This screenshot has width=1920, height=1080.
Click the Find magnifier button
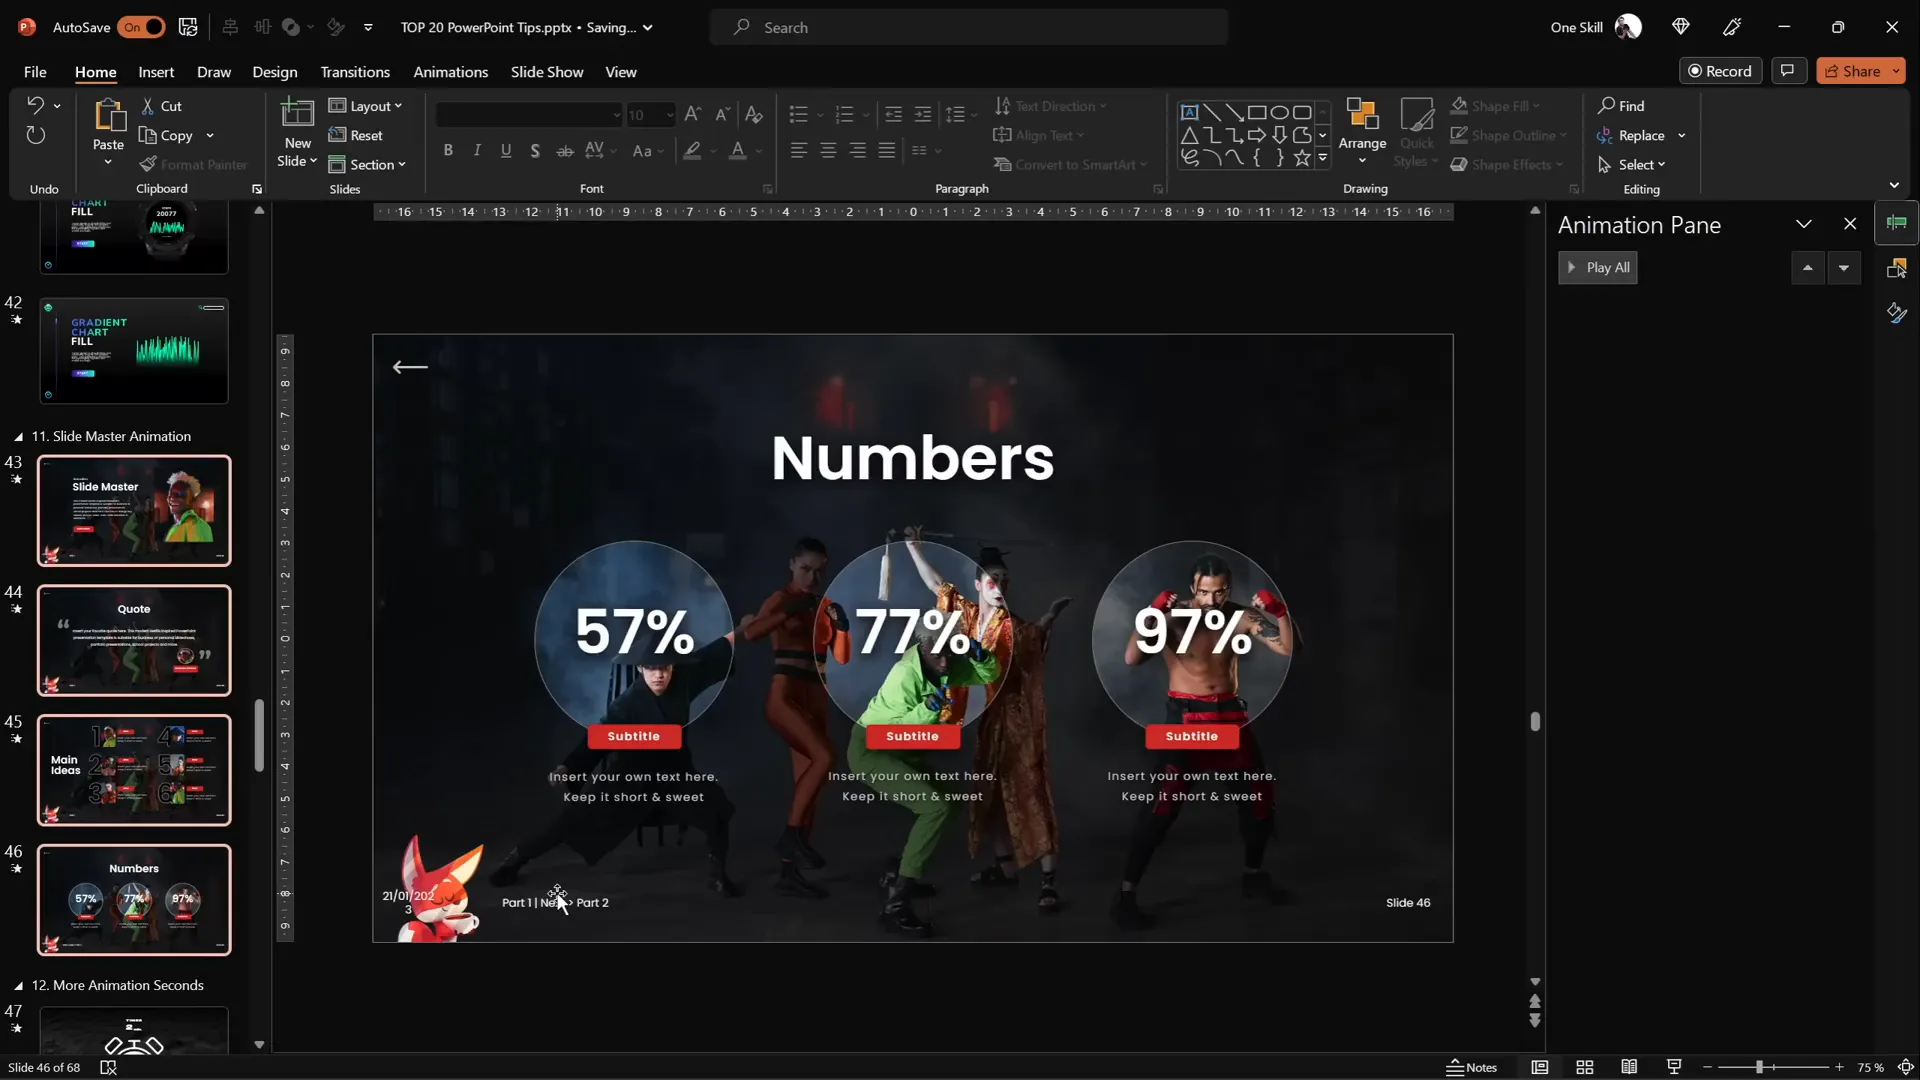(1621, 106)
